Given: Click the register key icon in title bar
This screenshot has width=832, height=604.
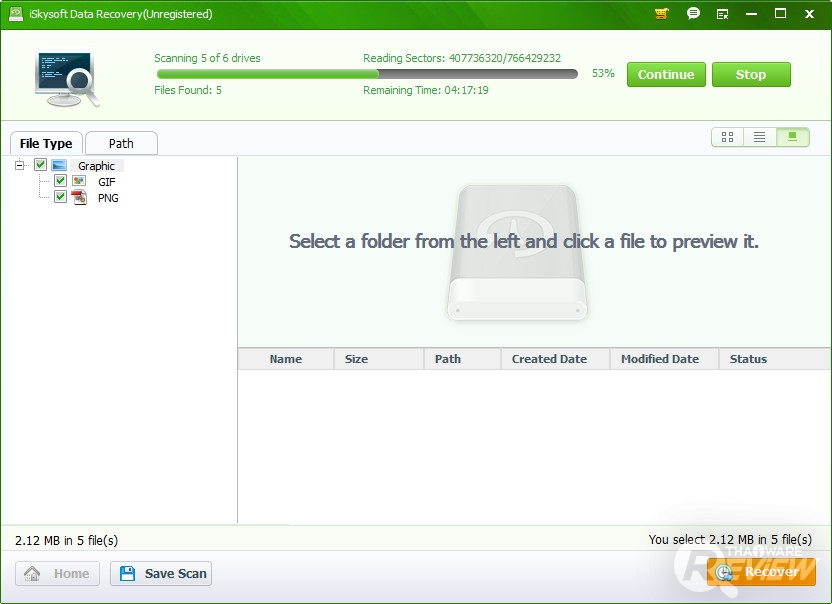Looking at the screenshot, I should coord(722,14).
